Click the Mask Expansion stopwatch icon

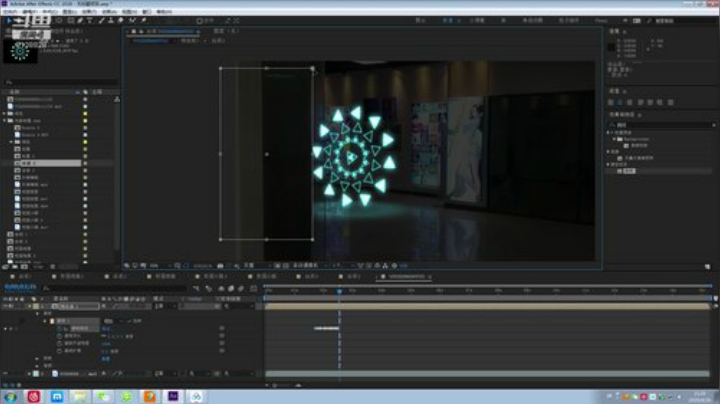click(59, 351)
